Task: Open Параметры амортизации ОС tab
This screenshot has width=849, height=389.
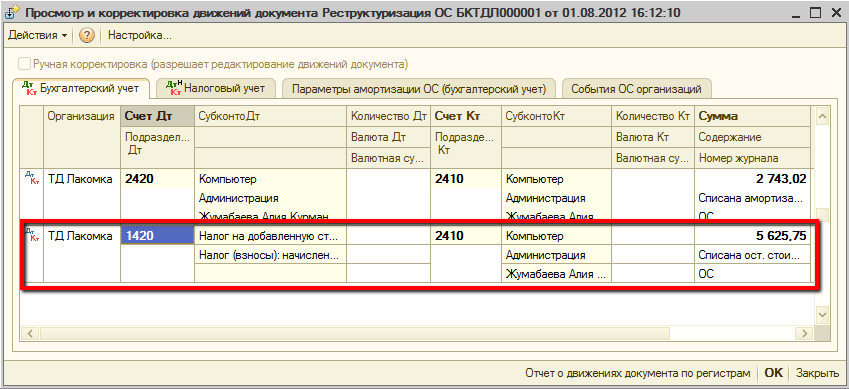Action: [x=420, y=89]
